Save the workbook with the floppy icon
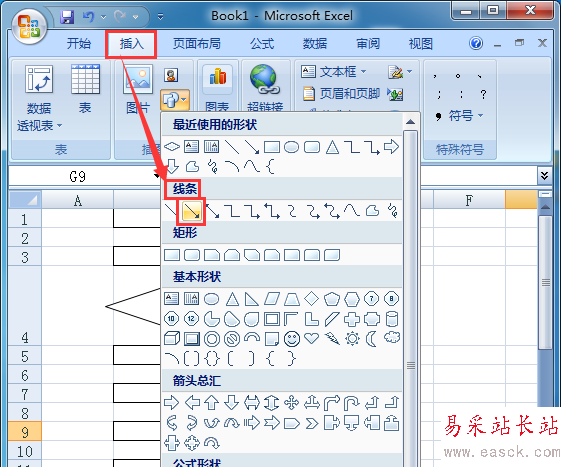561x467 pixels. pos(67,16)
